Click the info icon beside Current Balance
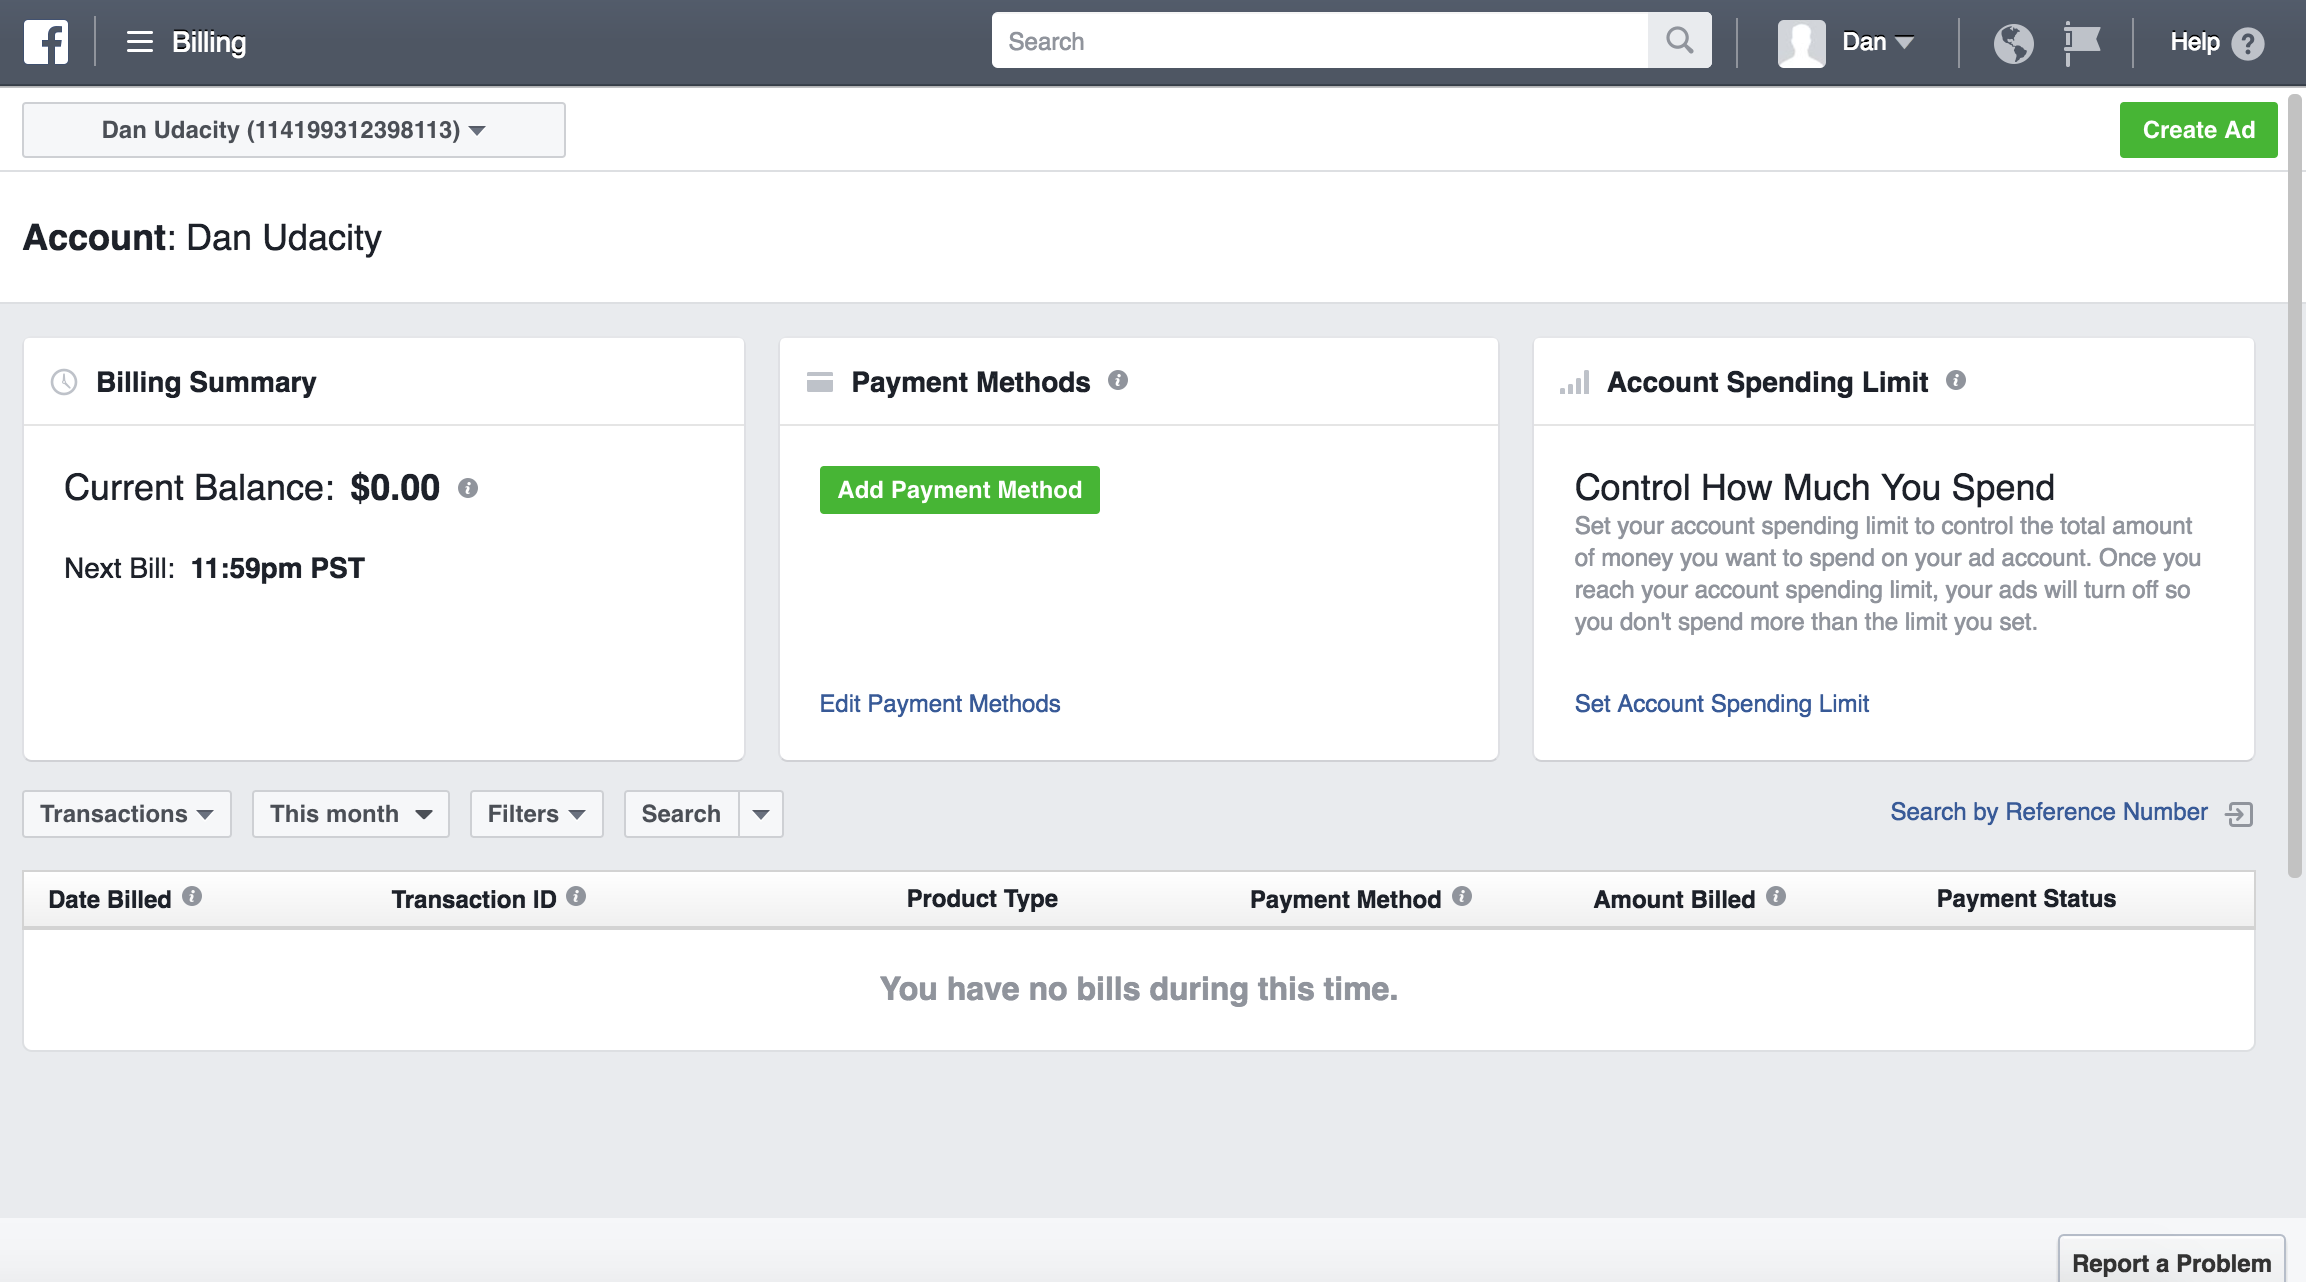The width and height of the screenshot is (2306, 1282). click(466, 489)
